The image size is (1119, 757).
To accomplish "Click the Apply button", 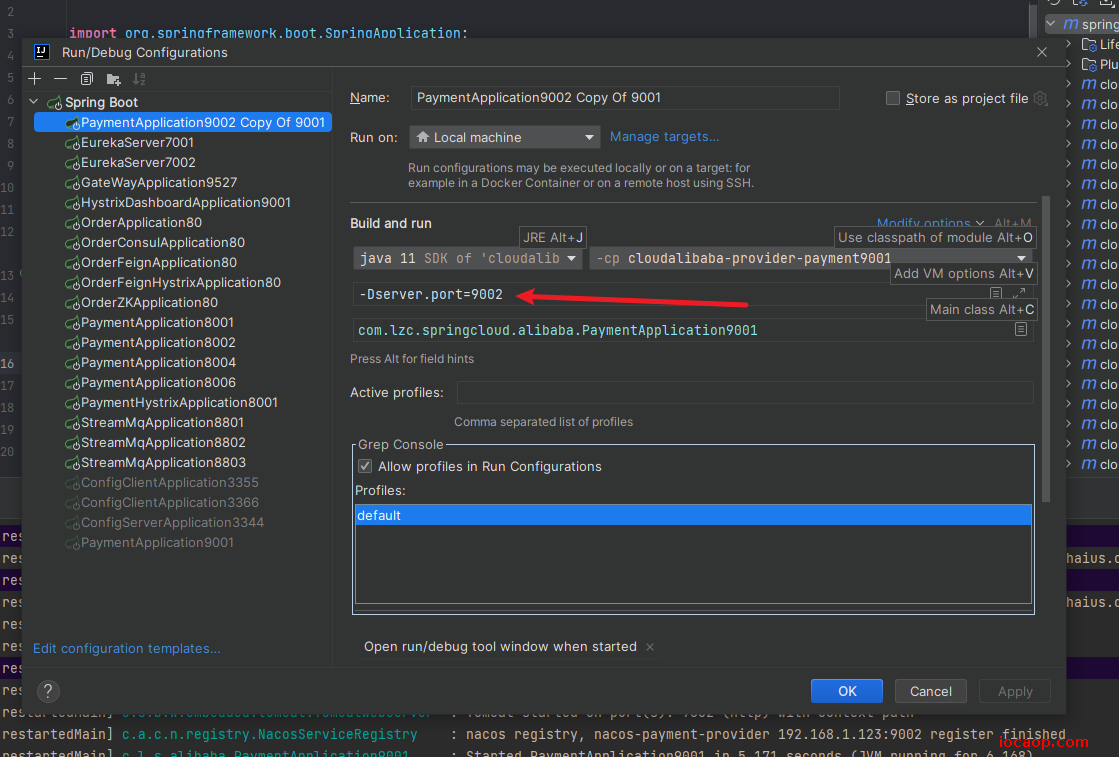I will coord(1015,691).
